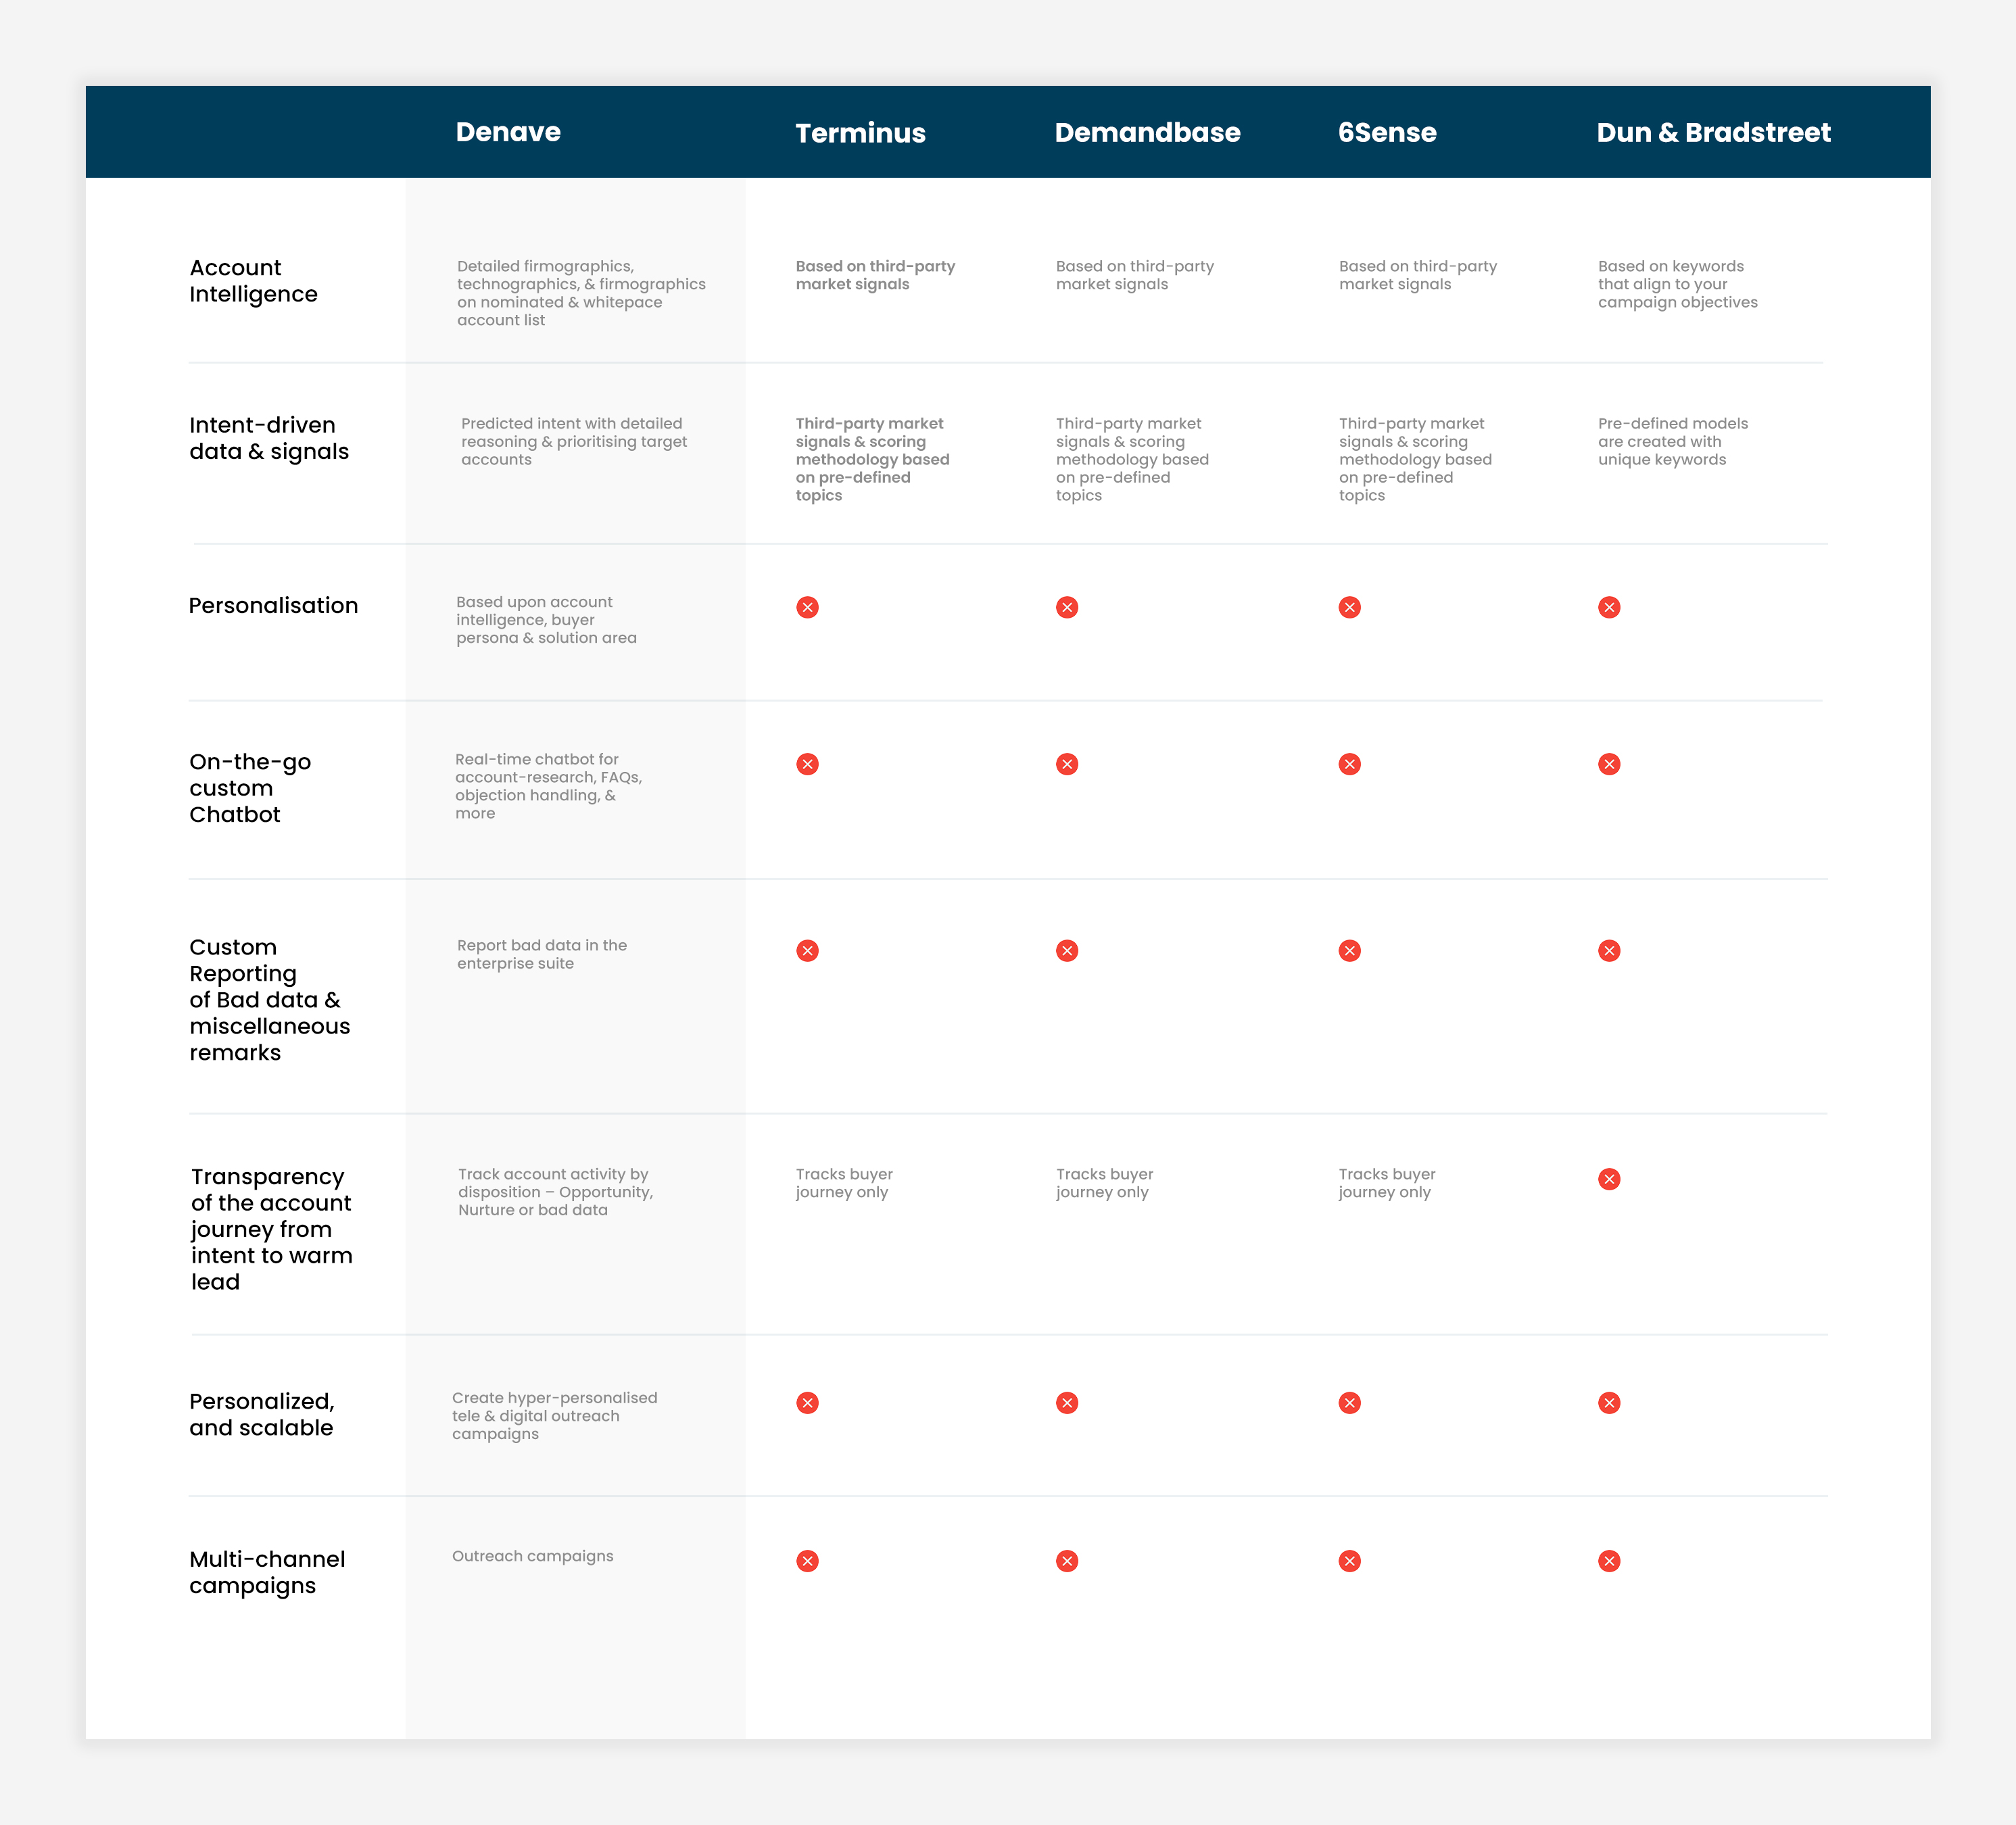Click Demandbase 'Based on third-party market signals' cell
This screenshot has height=1825, width=2016.
point(1135,275)
